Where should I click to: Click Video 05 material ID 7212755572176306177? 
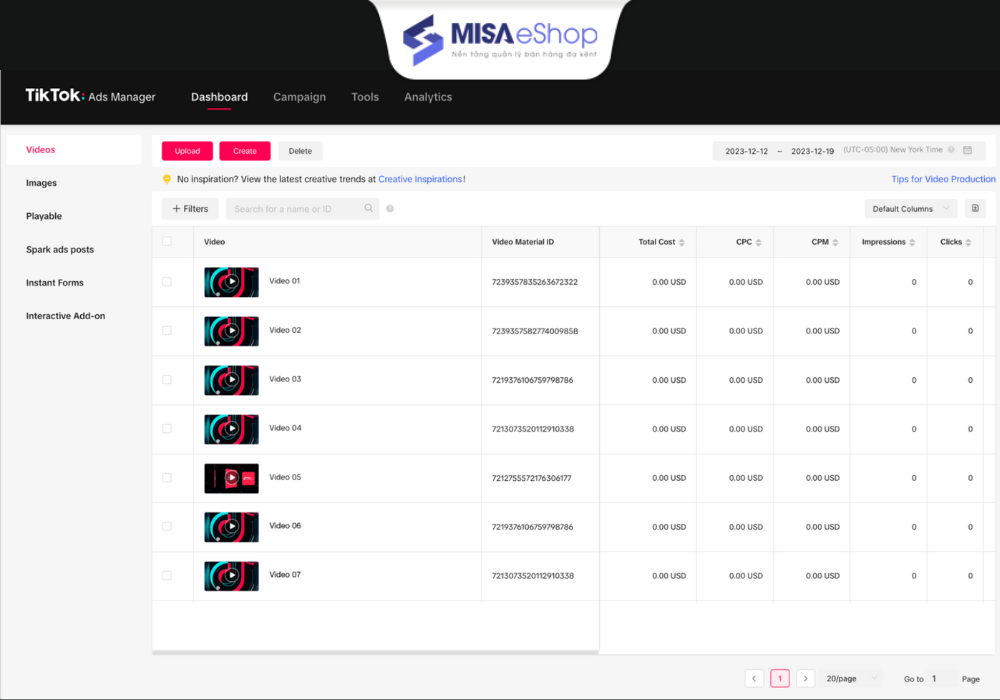(531, 478)
